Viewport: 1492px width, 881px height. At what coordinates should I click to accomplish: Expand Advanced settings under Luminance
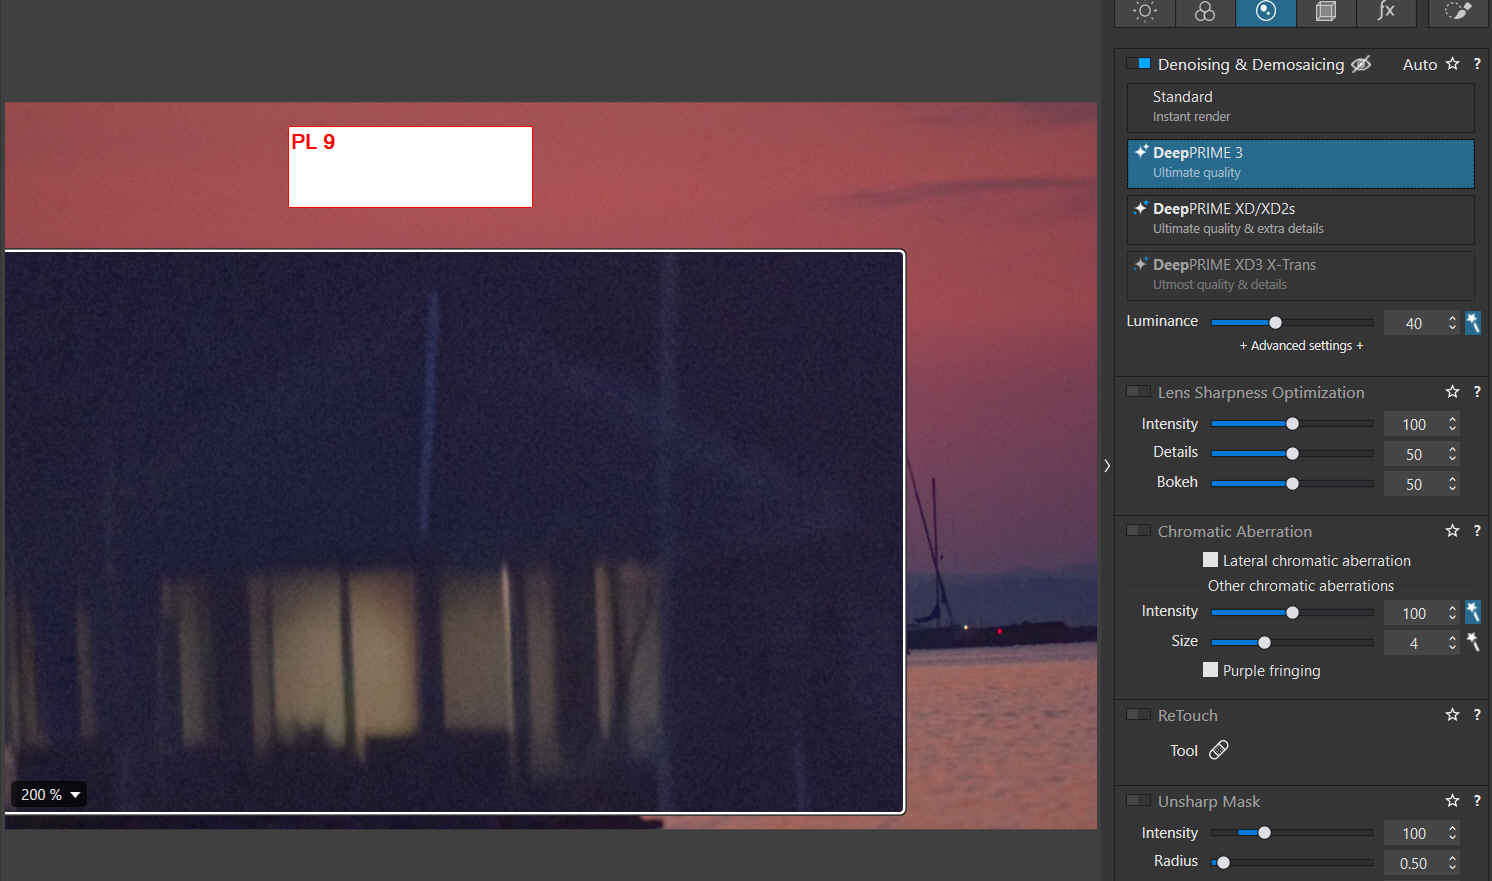(1301, 346)
